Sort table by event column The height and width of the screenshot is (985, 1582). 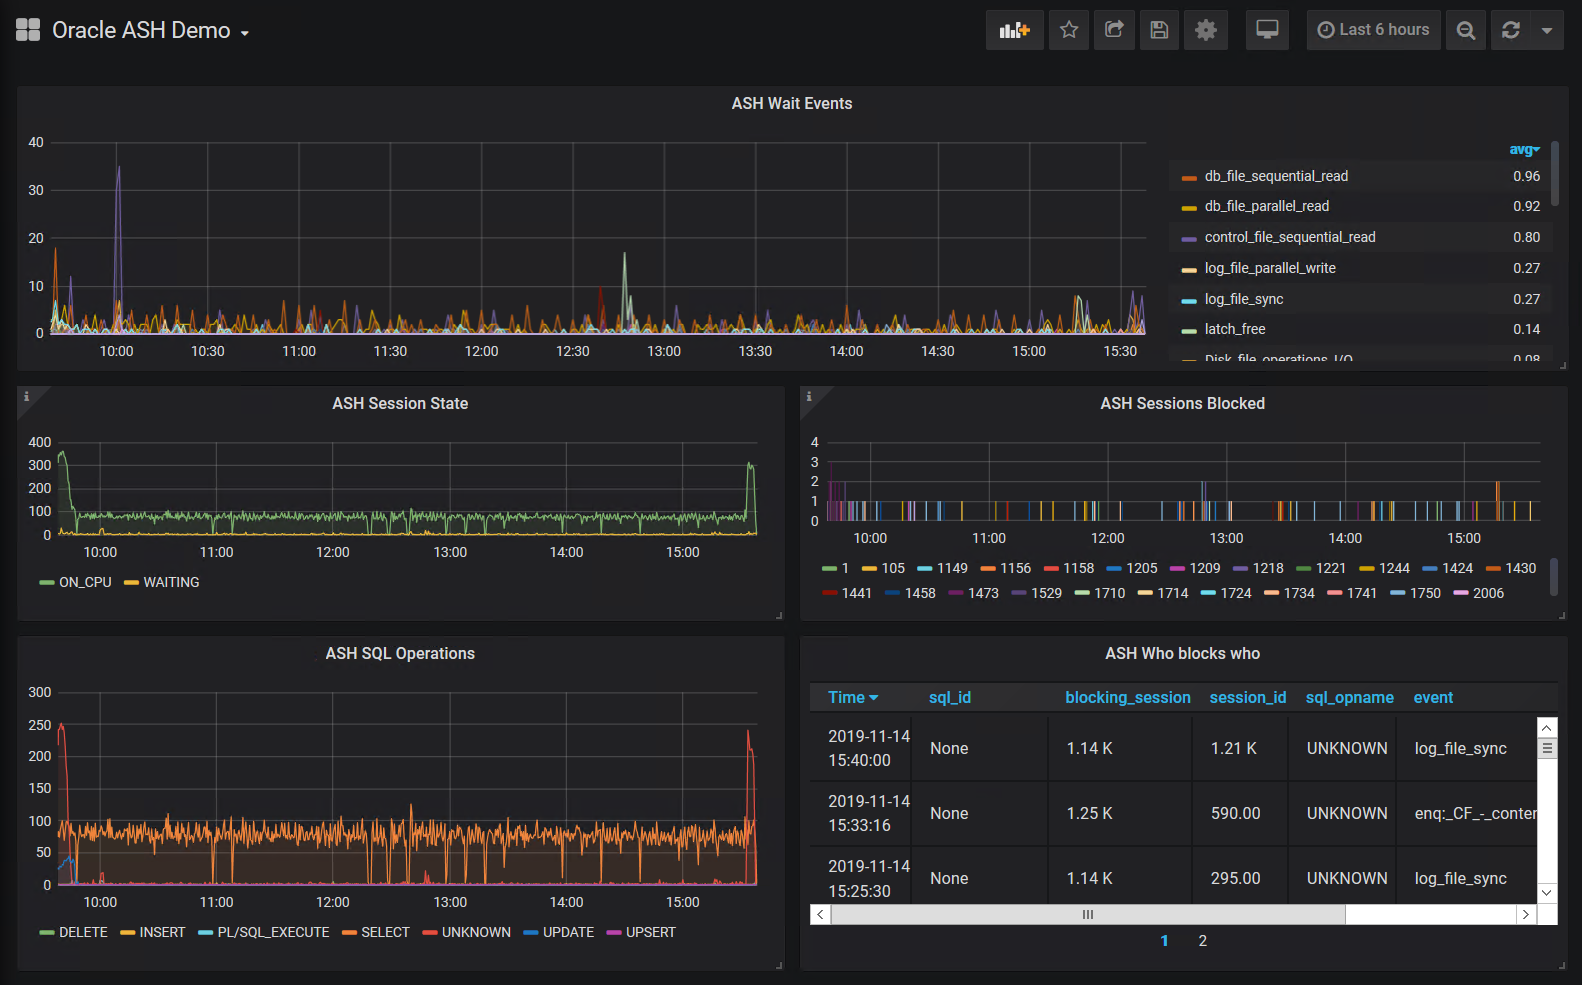pyautogui.click(x=1433, y=697)
